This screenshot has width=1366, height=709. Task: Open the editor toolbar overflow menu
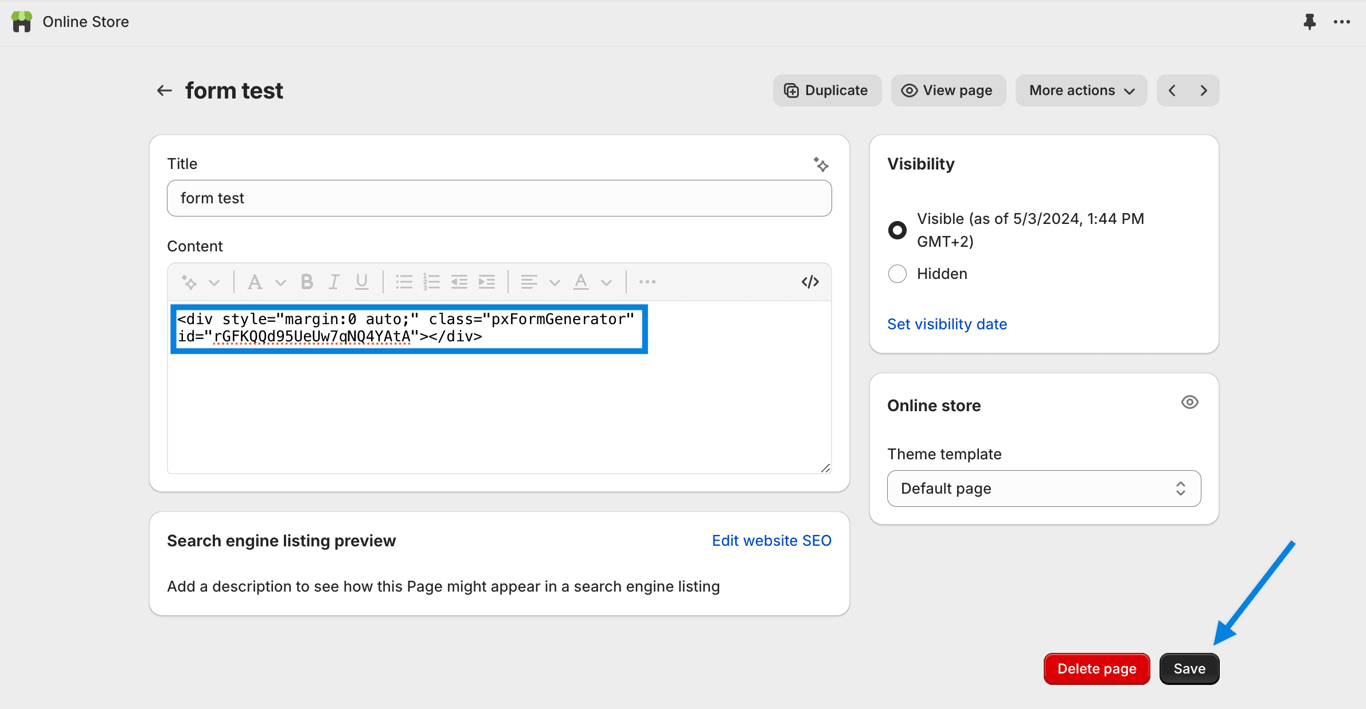pyautogui.click(x=647, y=282)
